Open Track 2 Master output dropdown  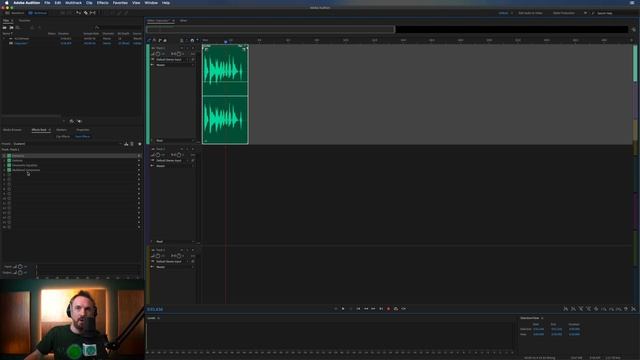[173, 166]
